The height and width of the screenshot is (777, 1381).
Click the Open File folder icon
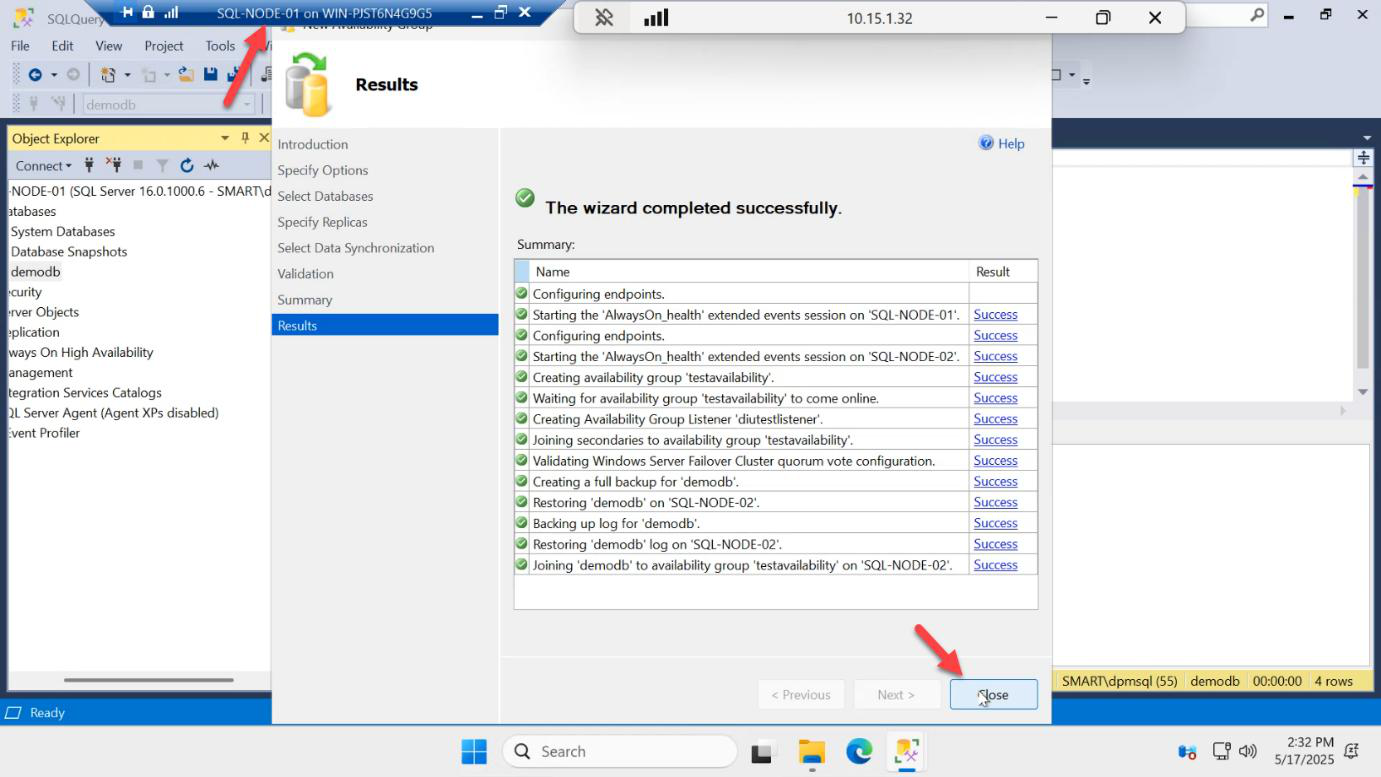[x=186, y=74]
